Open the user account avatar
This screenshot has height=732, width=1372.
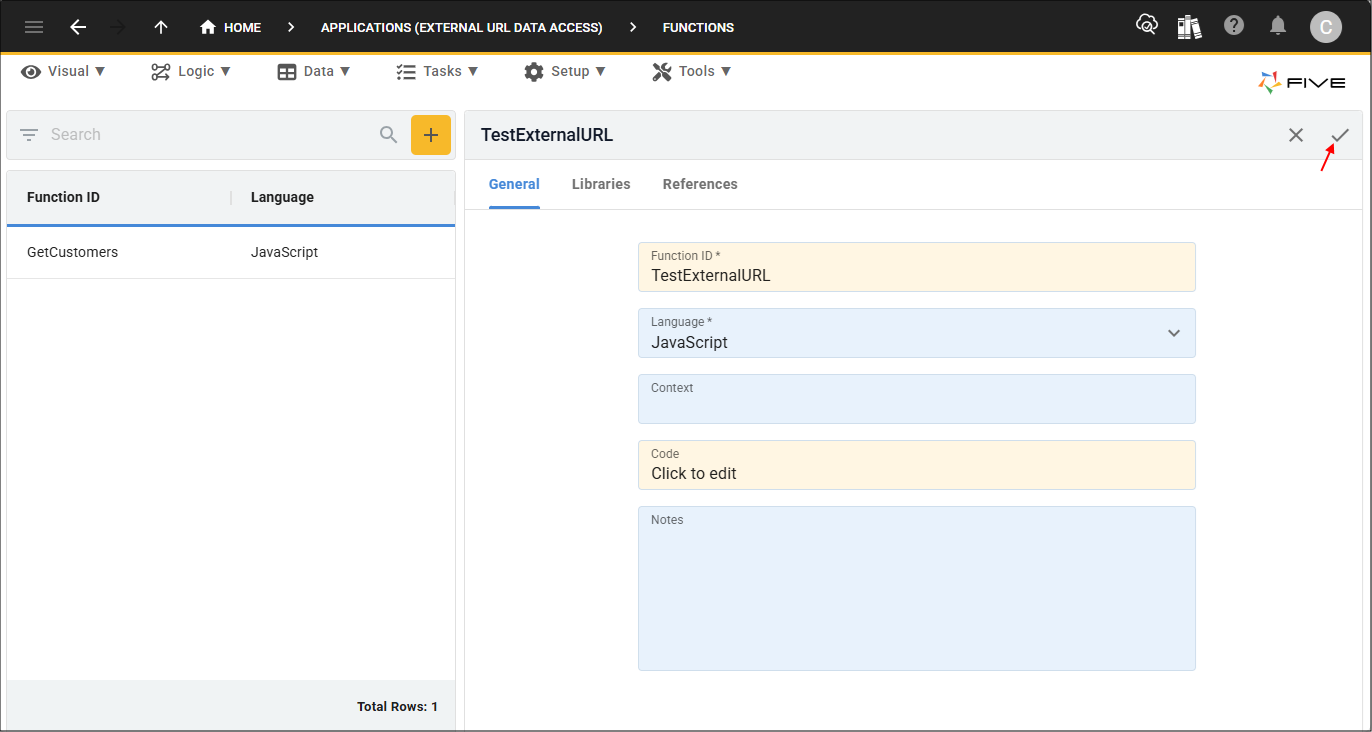pyautogui.click(x=1326, y=27)
